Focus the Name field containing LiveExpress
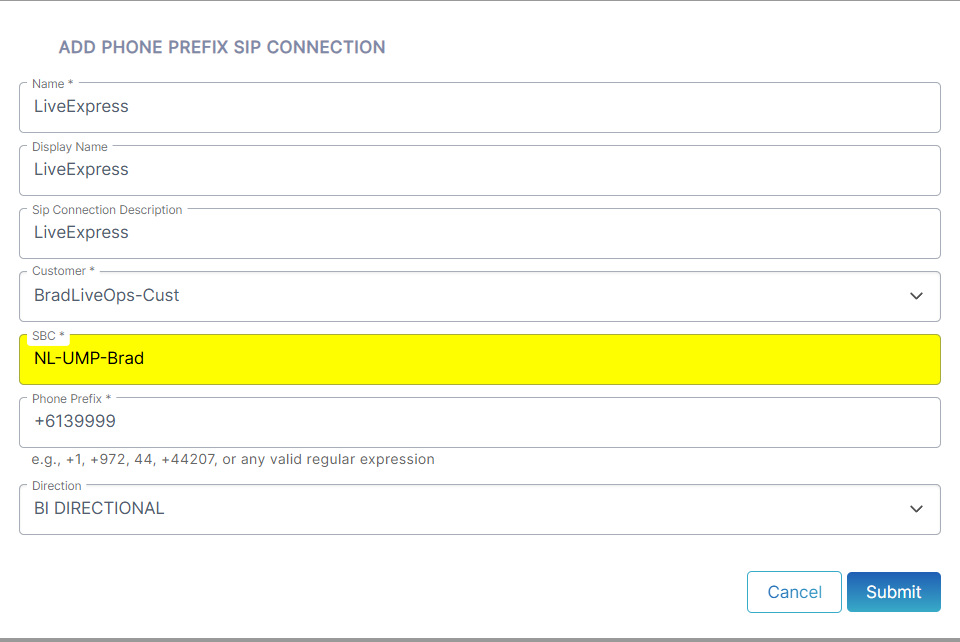 pyautogui.click(x=479, y=108)
